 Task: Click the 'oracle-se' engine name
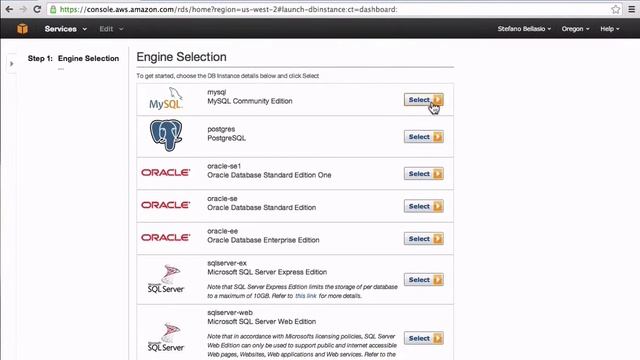tap(222, 198)
